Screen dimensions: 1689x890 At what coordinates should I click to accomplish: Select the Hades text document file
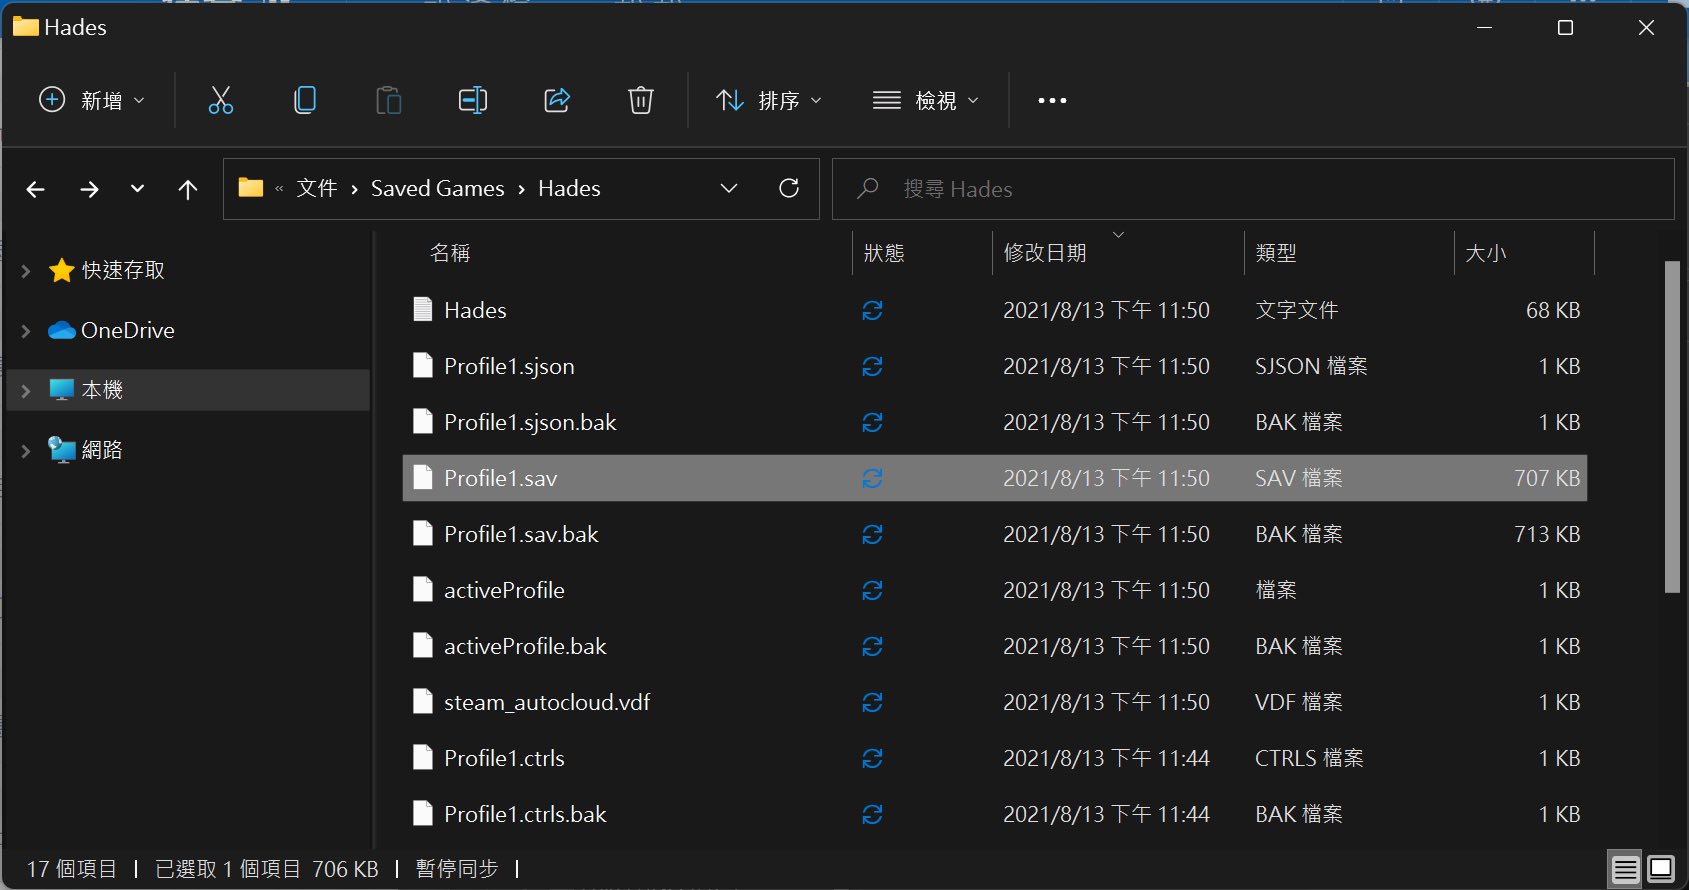pyautogui.click(x=475, y=310)
